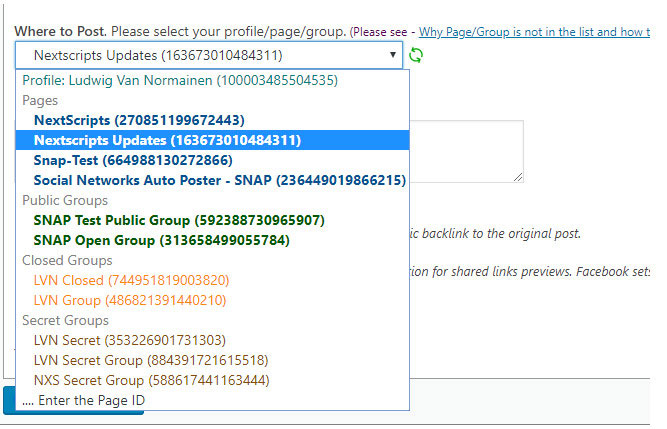Viewport: 667px width, 429px height.
Task: Select LVN Secret Group entry
Action: (x=150, y=360)
